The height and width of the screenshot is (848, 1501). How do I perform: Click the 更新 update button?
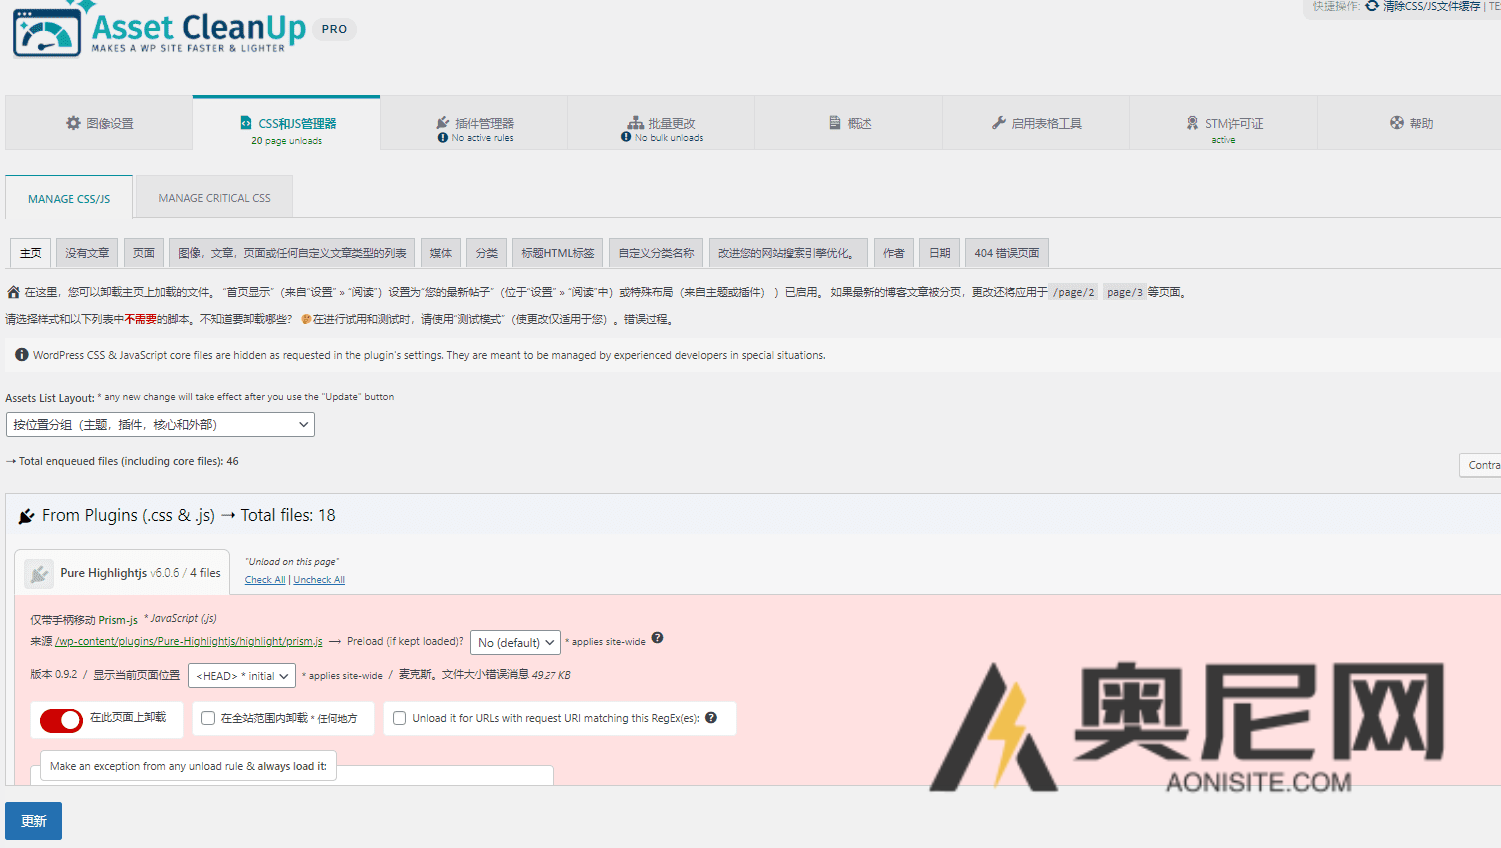click(33, 821)
